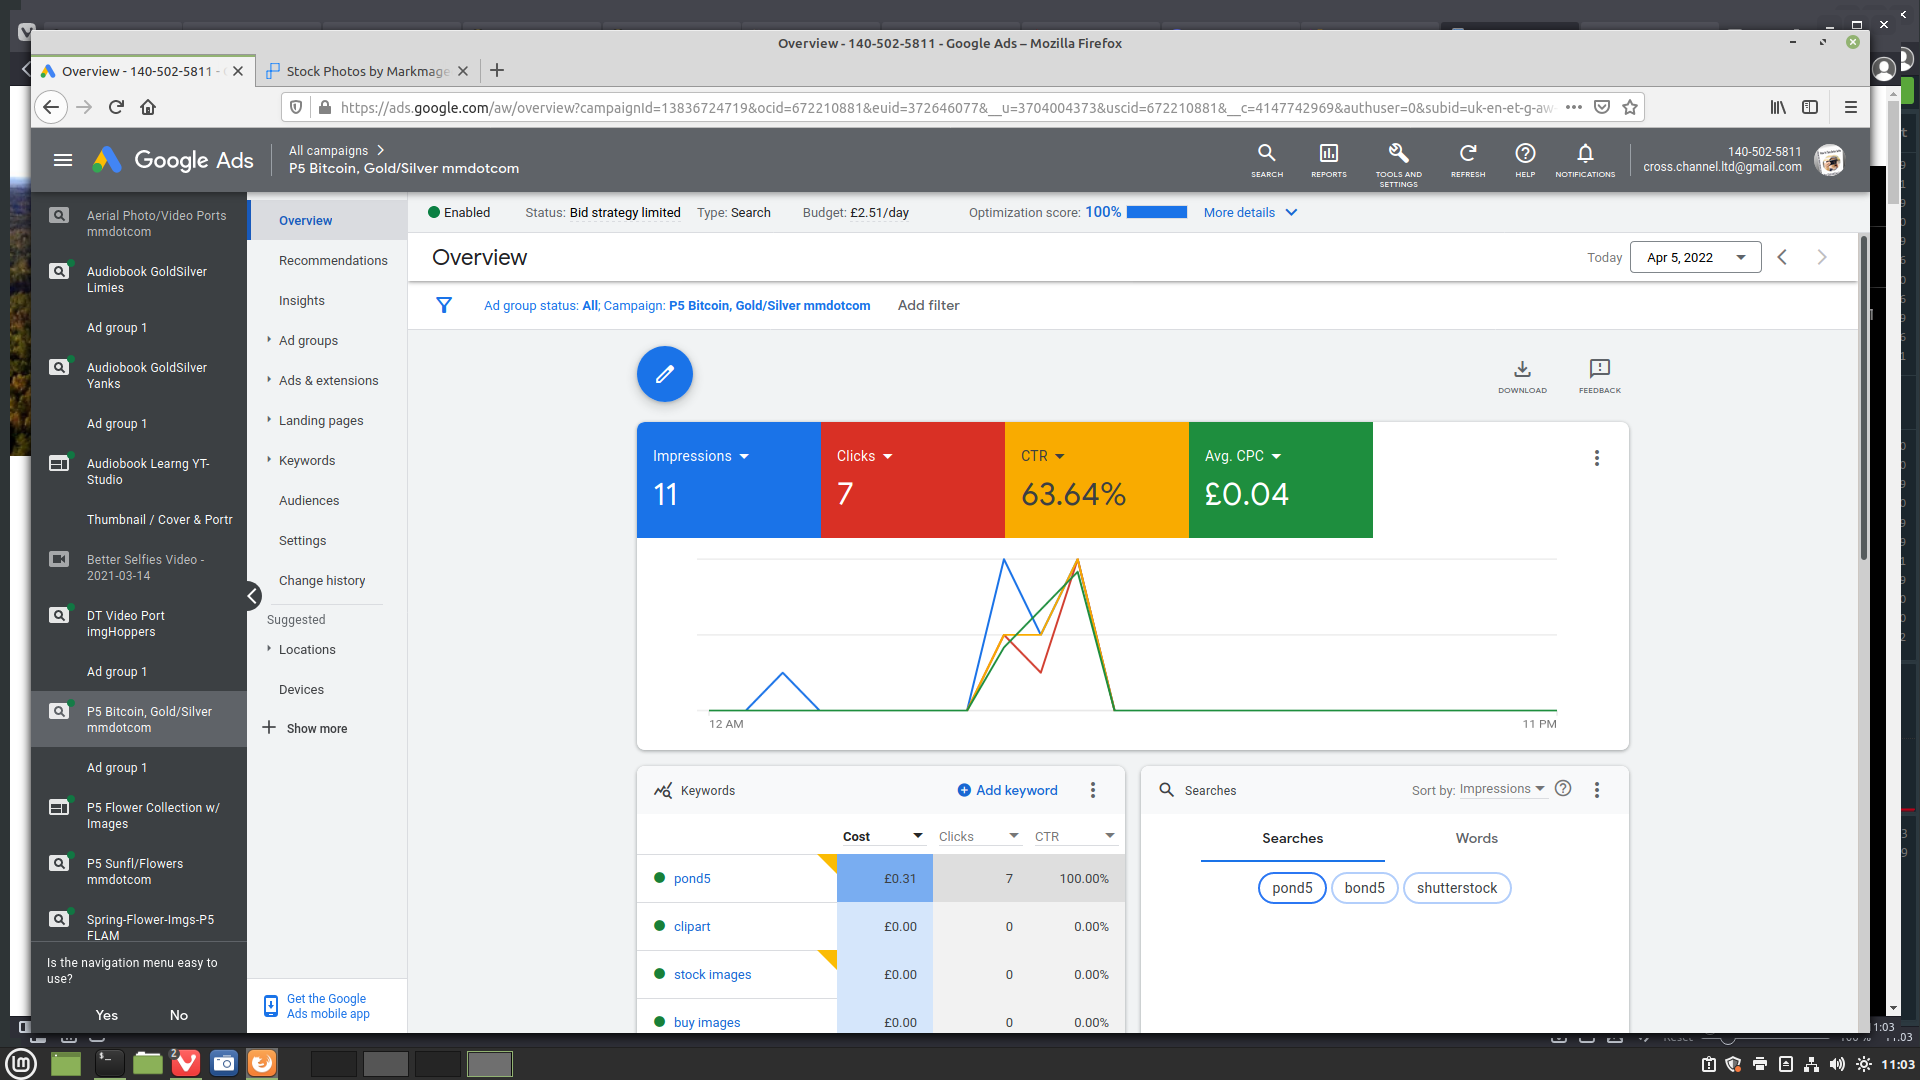1920x1080 pixels.
Task: Click Add filter text
Action: [x=928, y=305]
